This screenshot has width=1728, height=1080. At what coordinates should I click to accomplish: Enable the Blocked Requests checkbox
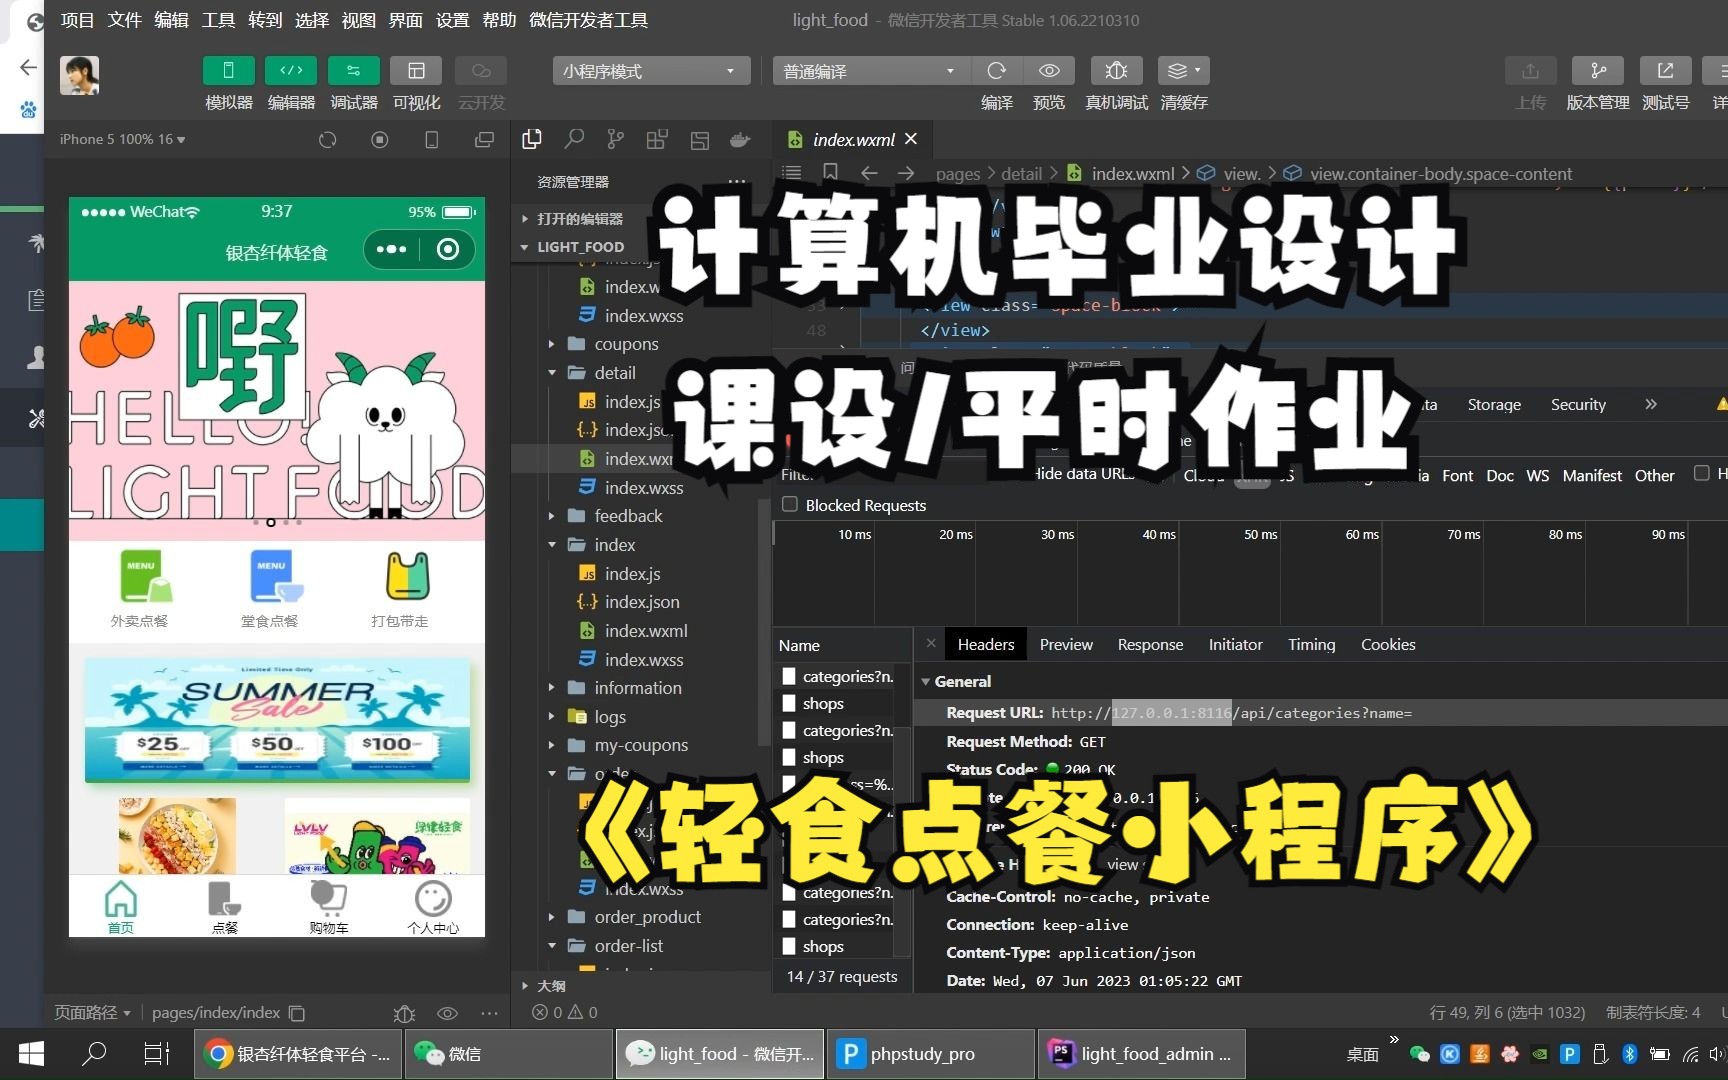pyautogui.click(x=790, y=505)
